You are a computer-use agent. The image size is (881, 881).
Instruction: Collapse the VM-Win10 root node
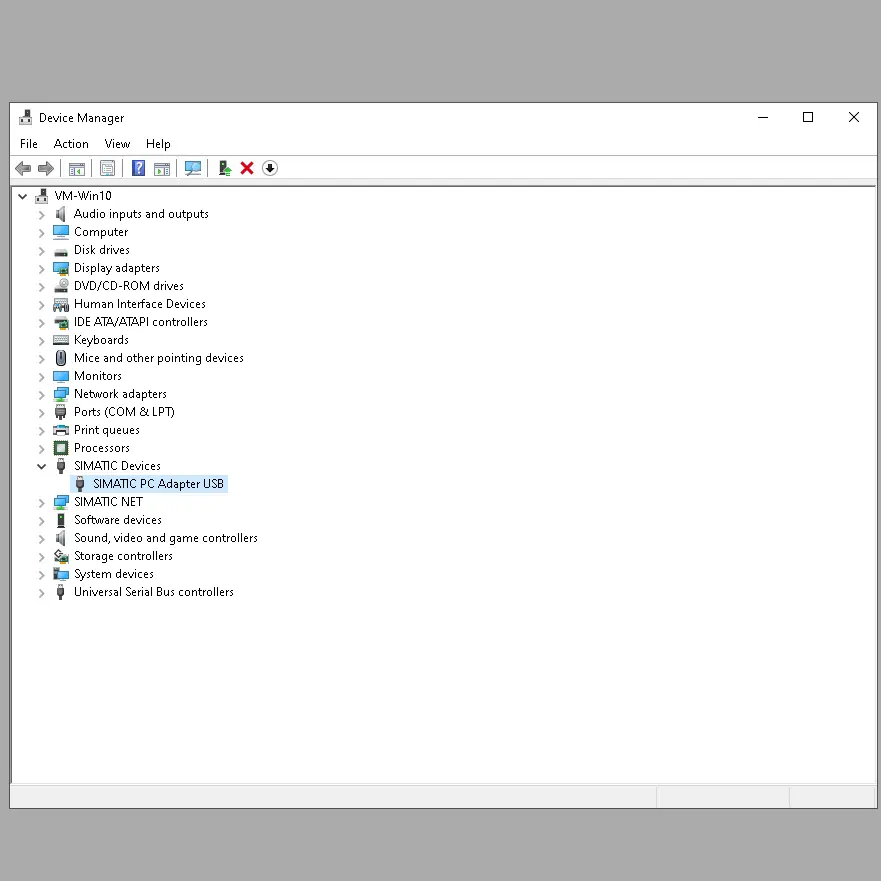tap(23, 196)
